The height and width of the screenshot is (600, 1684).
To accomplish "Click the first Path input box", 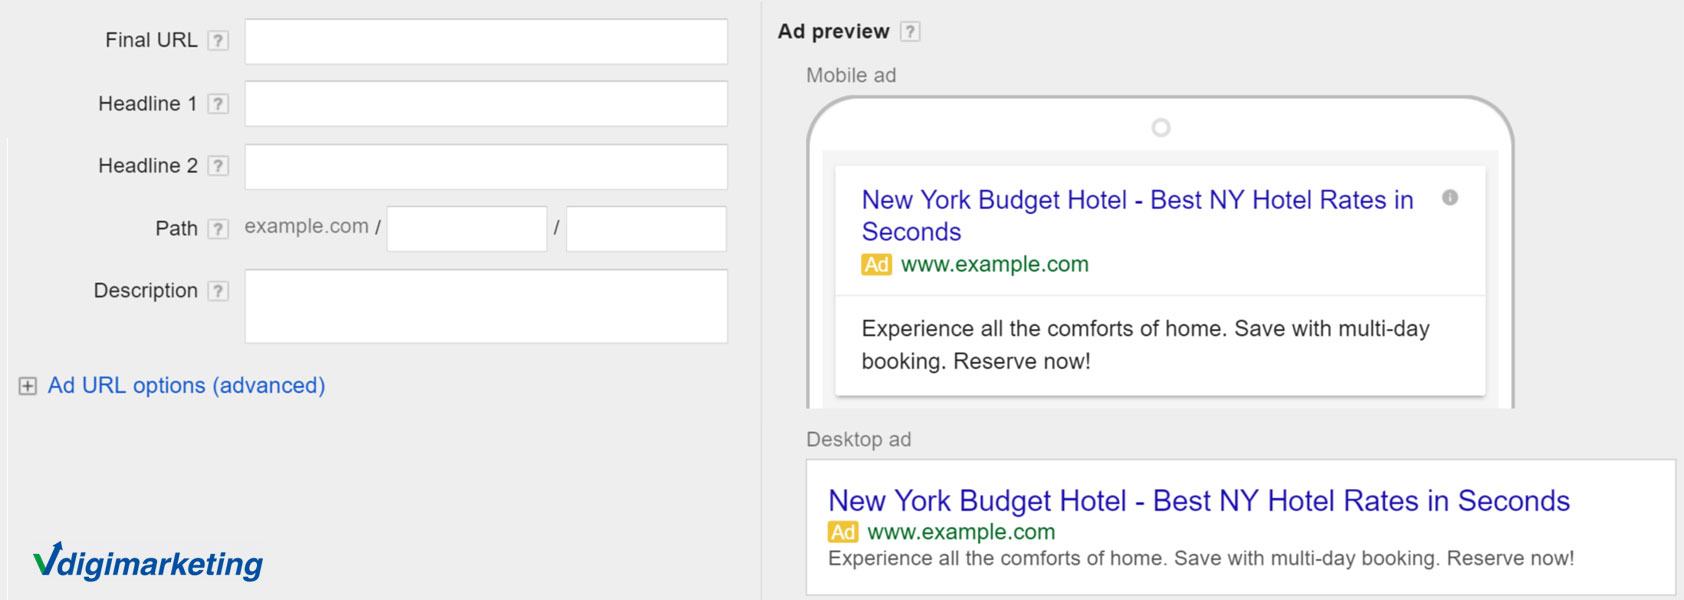I will tap(465, 229).
